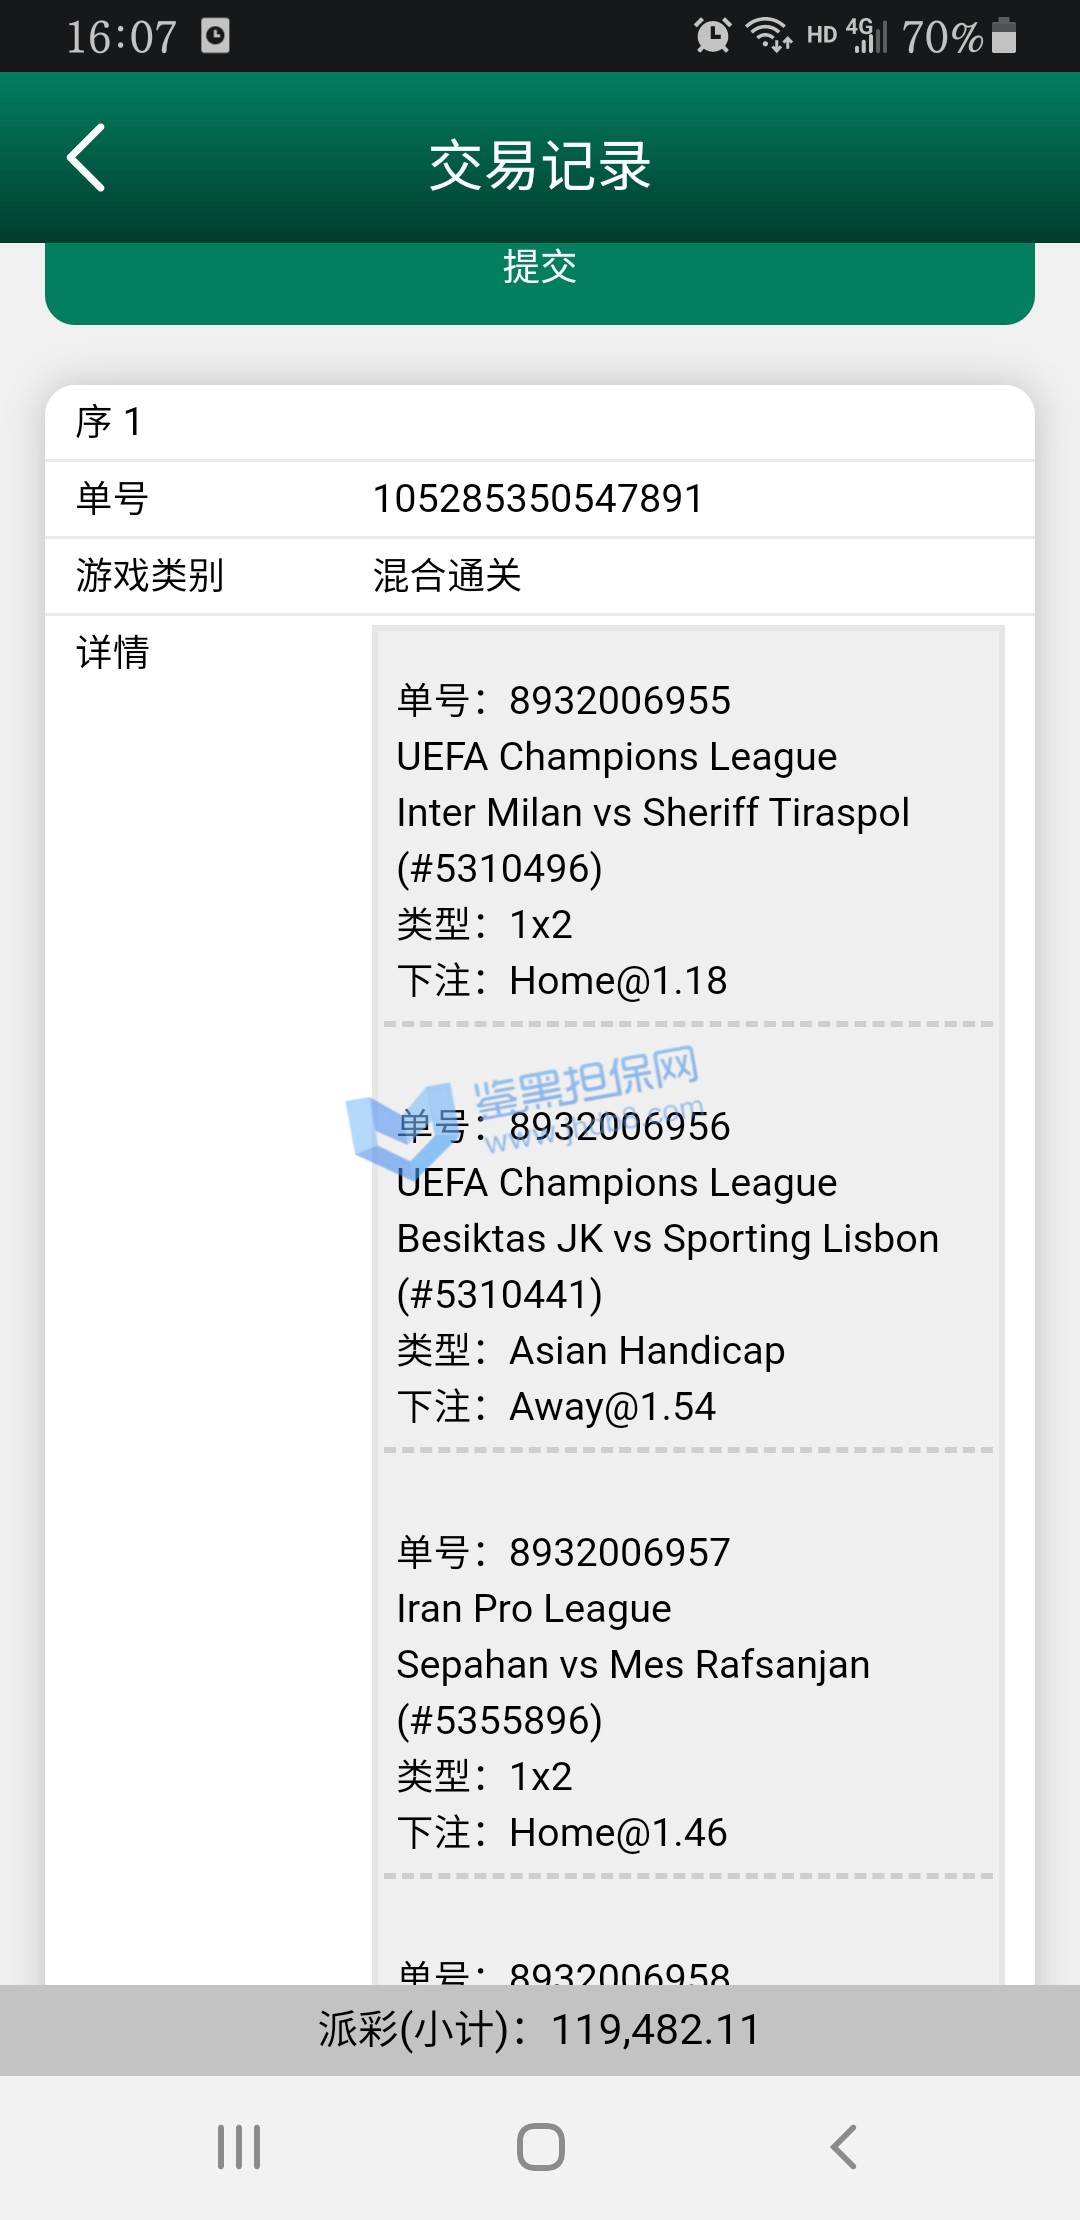The width and height of the screenshot is (1080, 2220).
Task: Open Besiktas JK vs Sporting Lisbon bet
Action: pos(667,1239)
